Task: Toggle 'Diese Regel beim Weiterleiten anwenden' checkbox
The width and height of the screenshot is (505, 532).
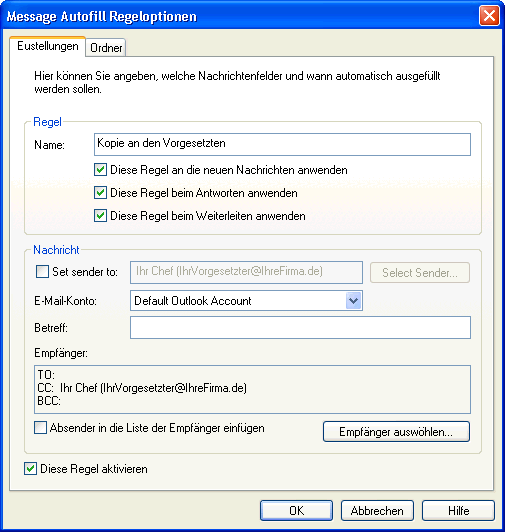Action: click(x=100, y=216)
